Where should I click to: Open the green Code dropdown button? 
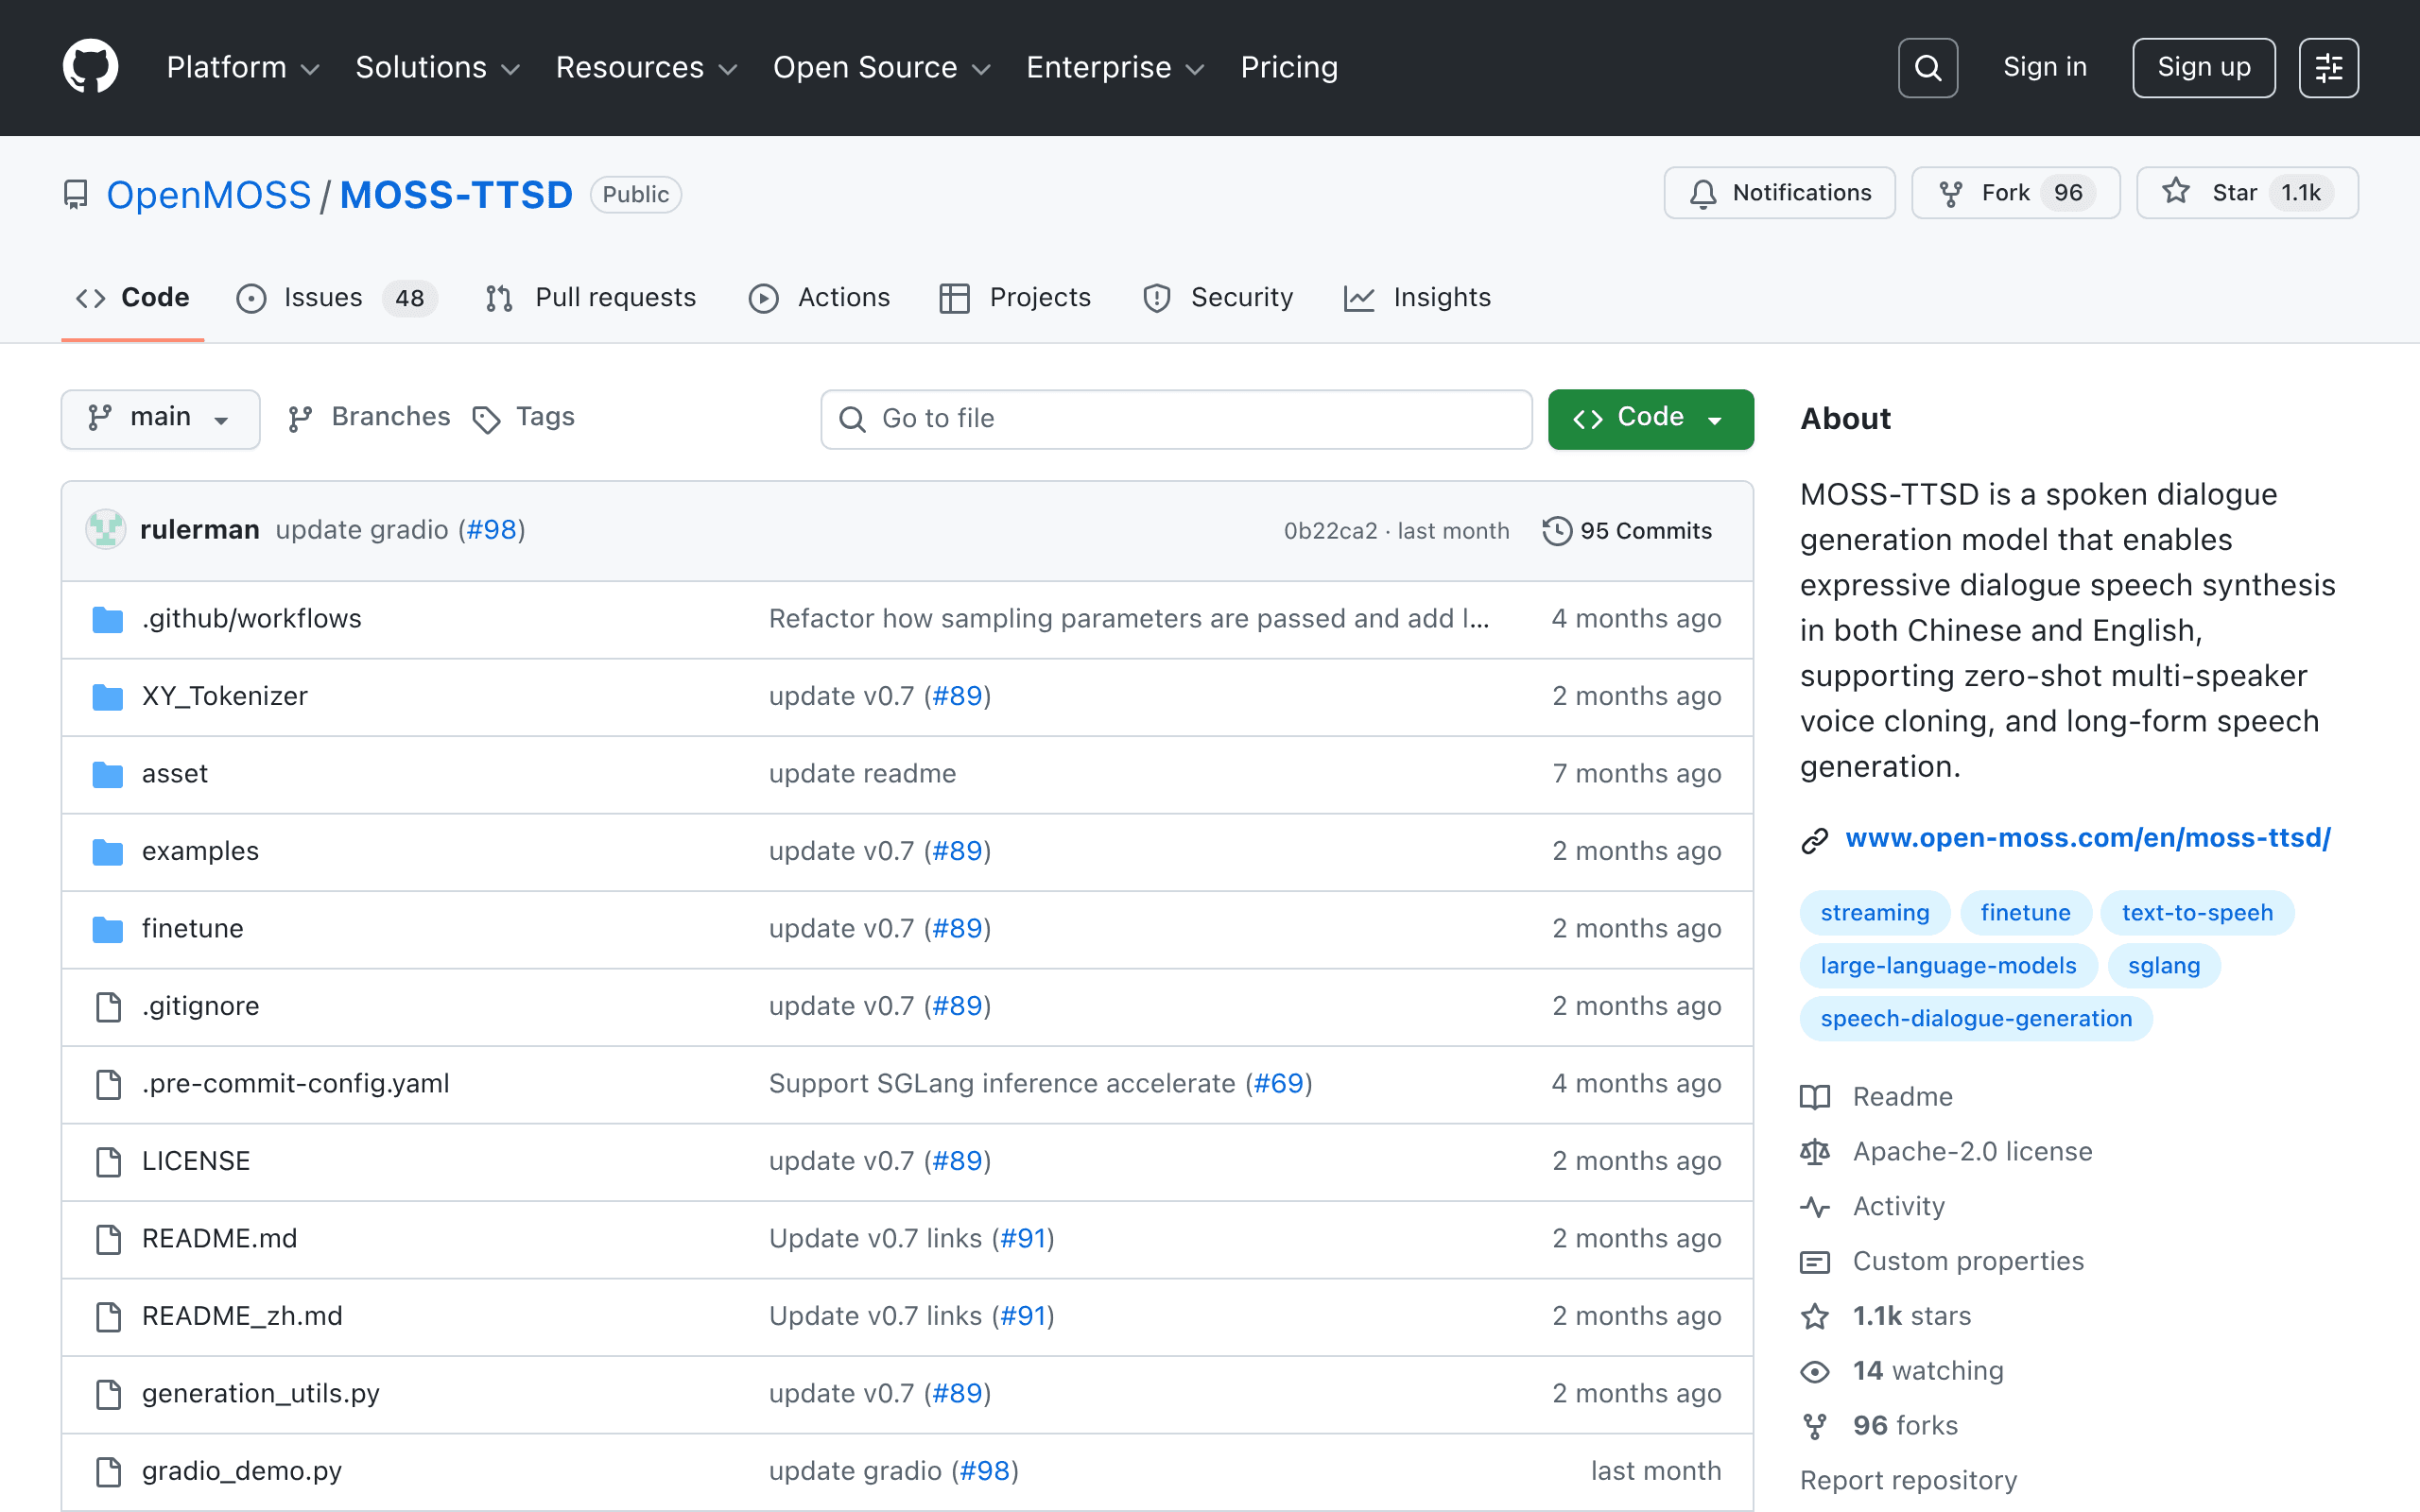(1650, 418)
